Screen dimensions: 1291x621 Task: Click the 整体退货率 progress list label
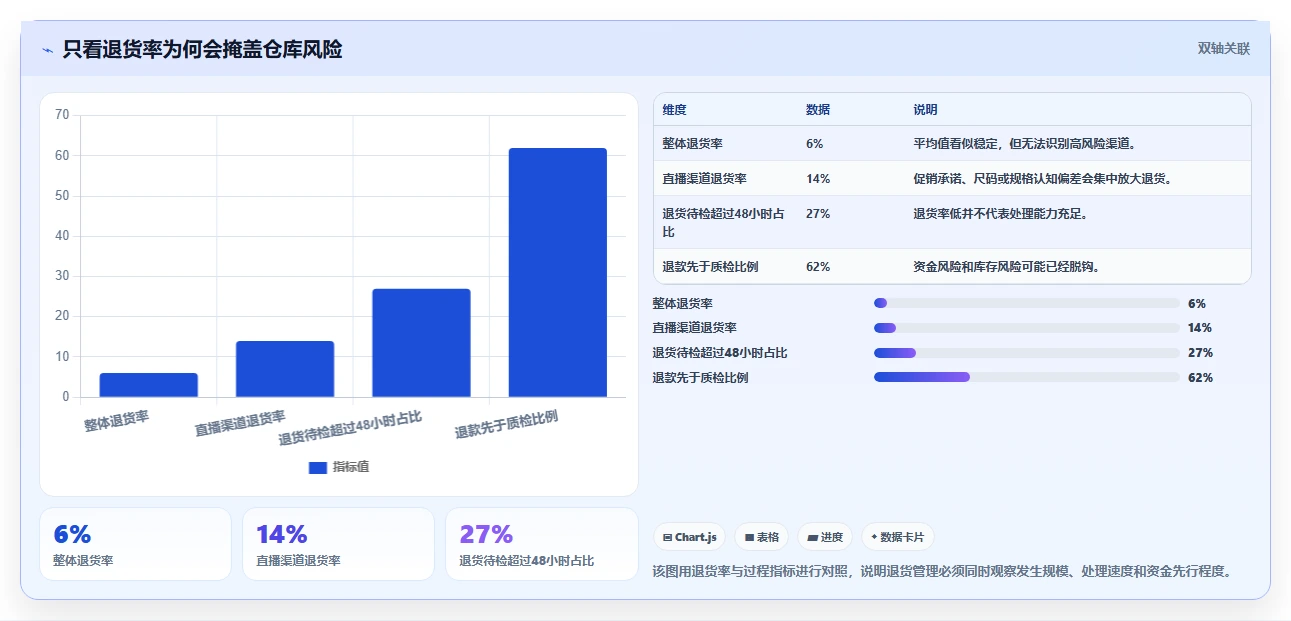tap(683, 304)
